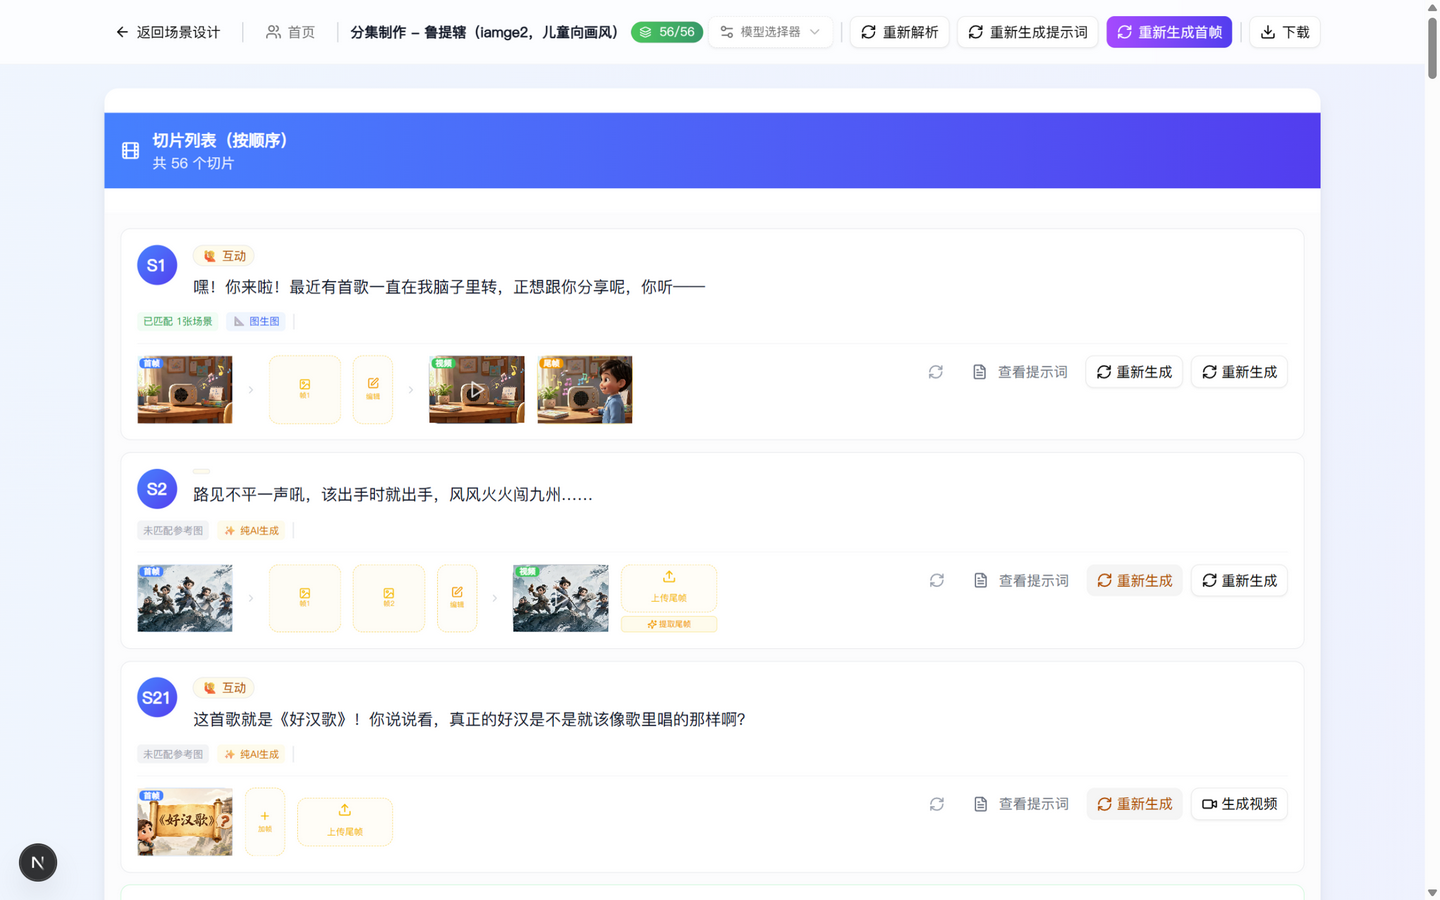
Task: Click 上传尾帧 upload box in S2
Action: [x=669, y=588]
